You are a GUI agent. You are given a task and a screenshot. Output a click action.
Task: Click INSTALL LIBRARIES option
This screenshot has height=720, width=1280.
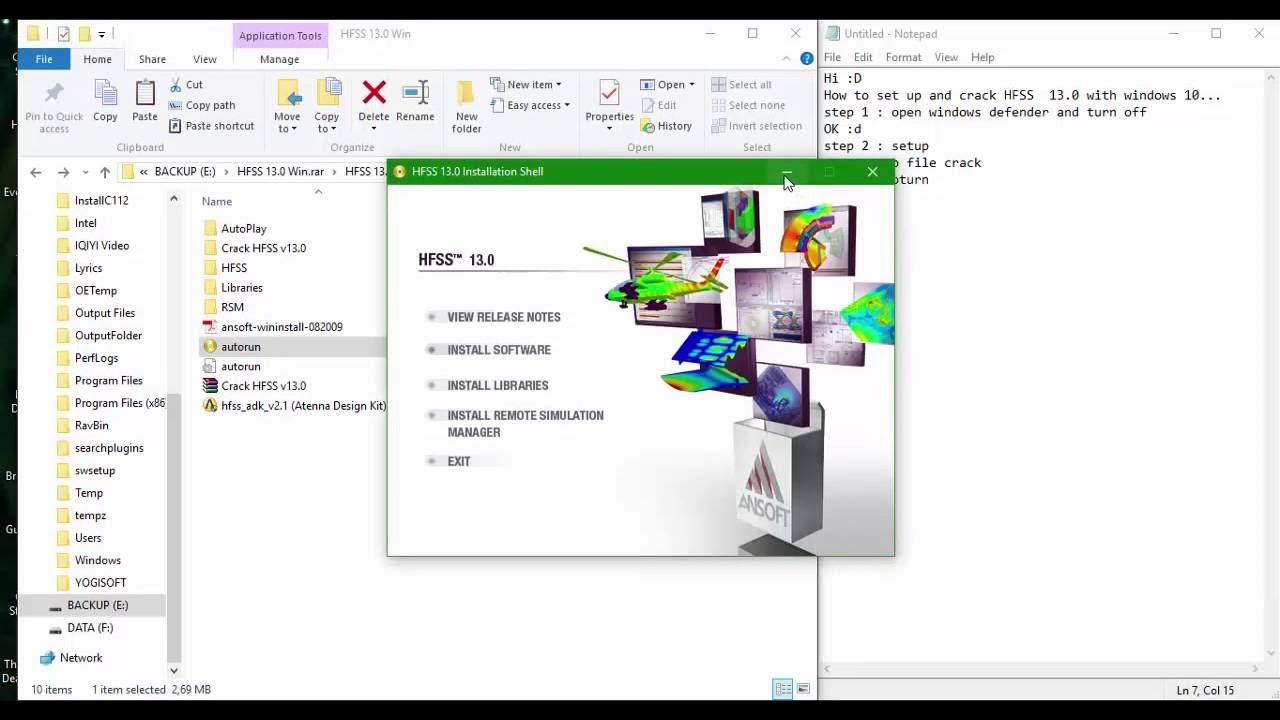click(x=498, y=385)
